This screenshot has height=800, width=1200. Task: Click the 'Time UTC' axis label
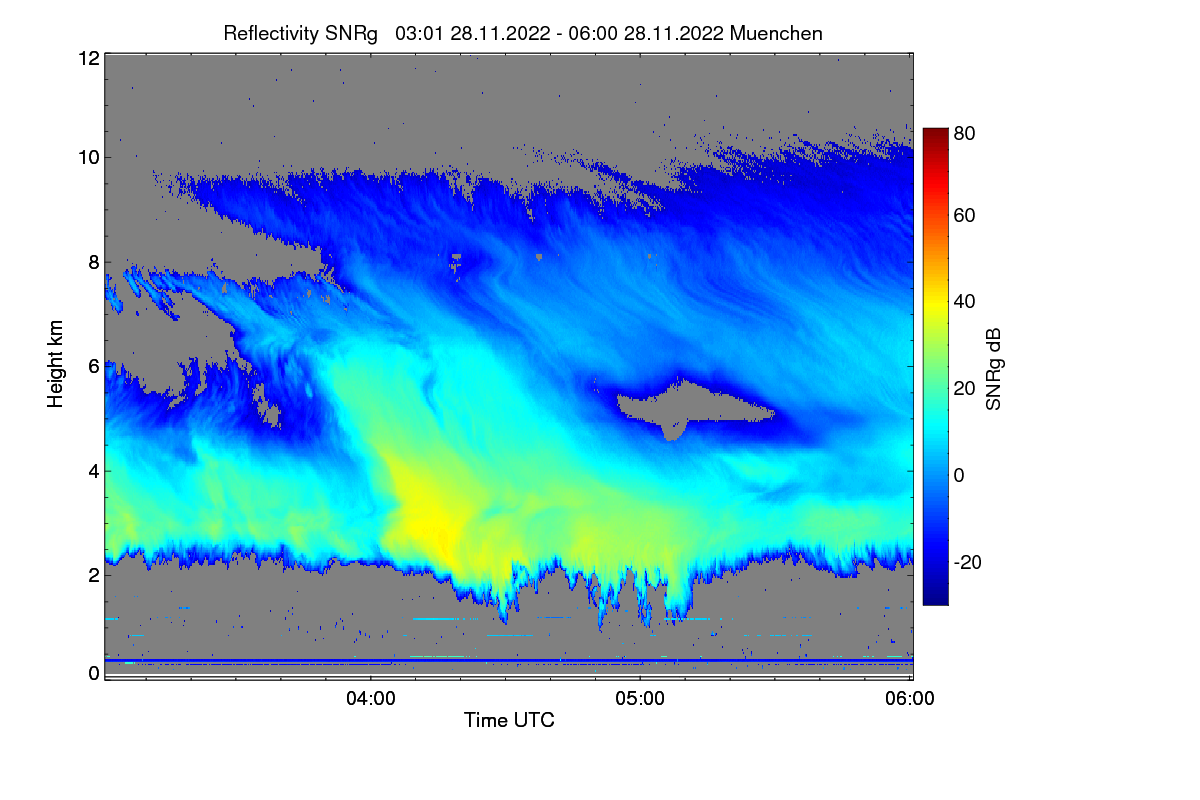(509, 720)
